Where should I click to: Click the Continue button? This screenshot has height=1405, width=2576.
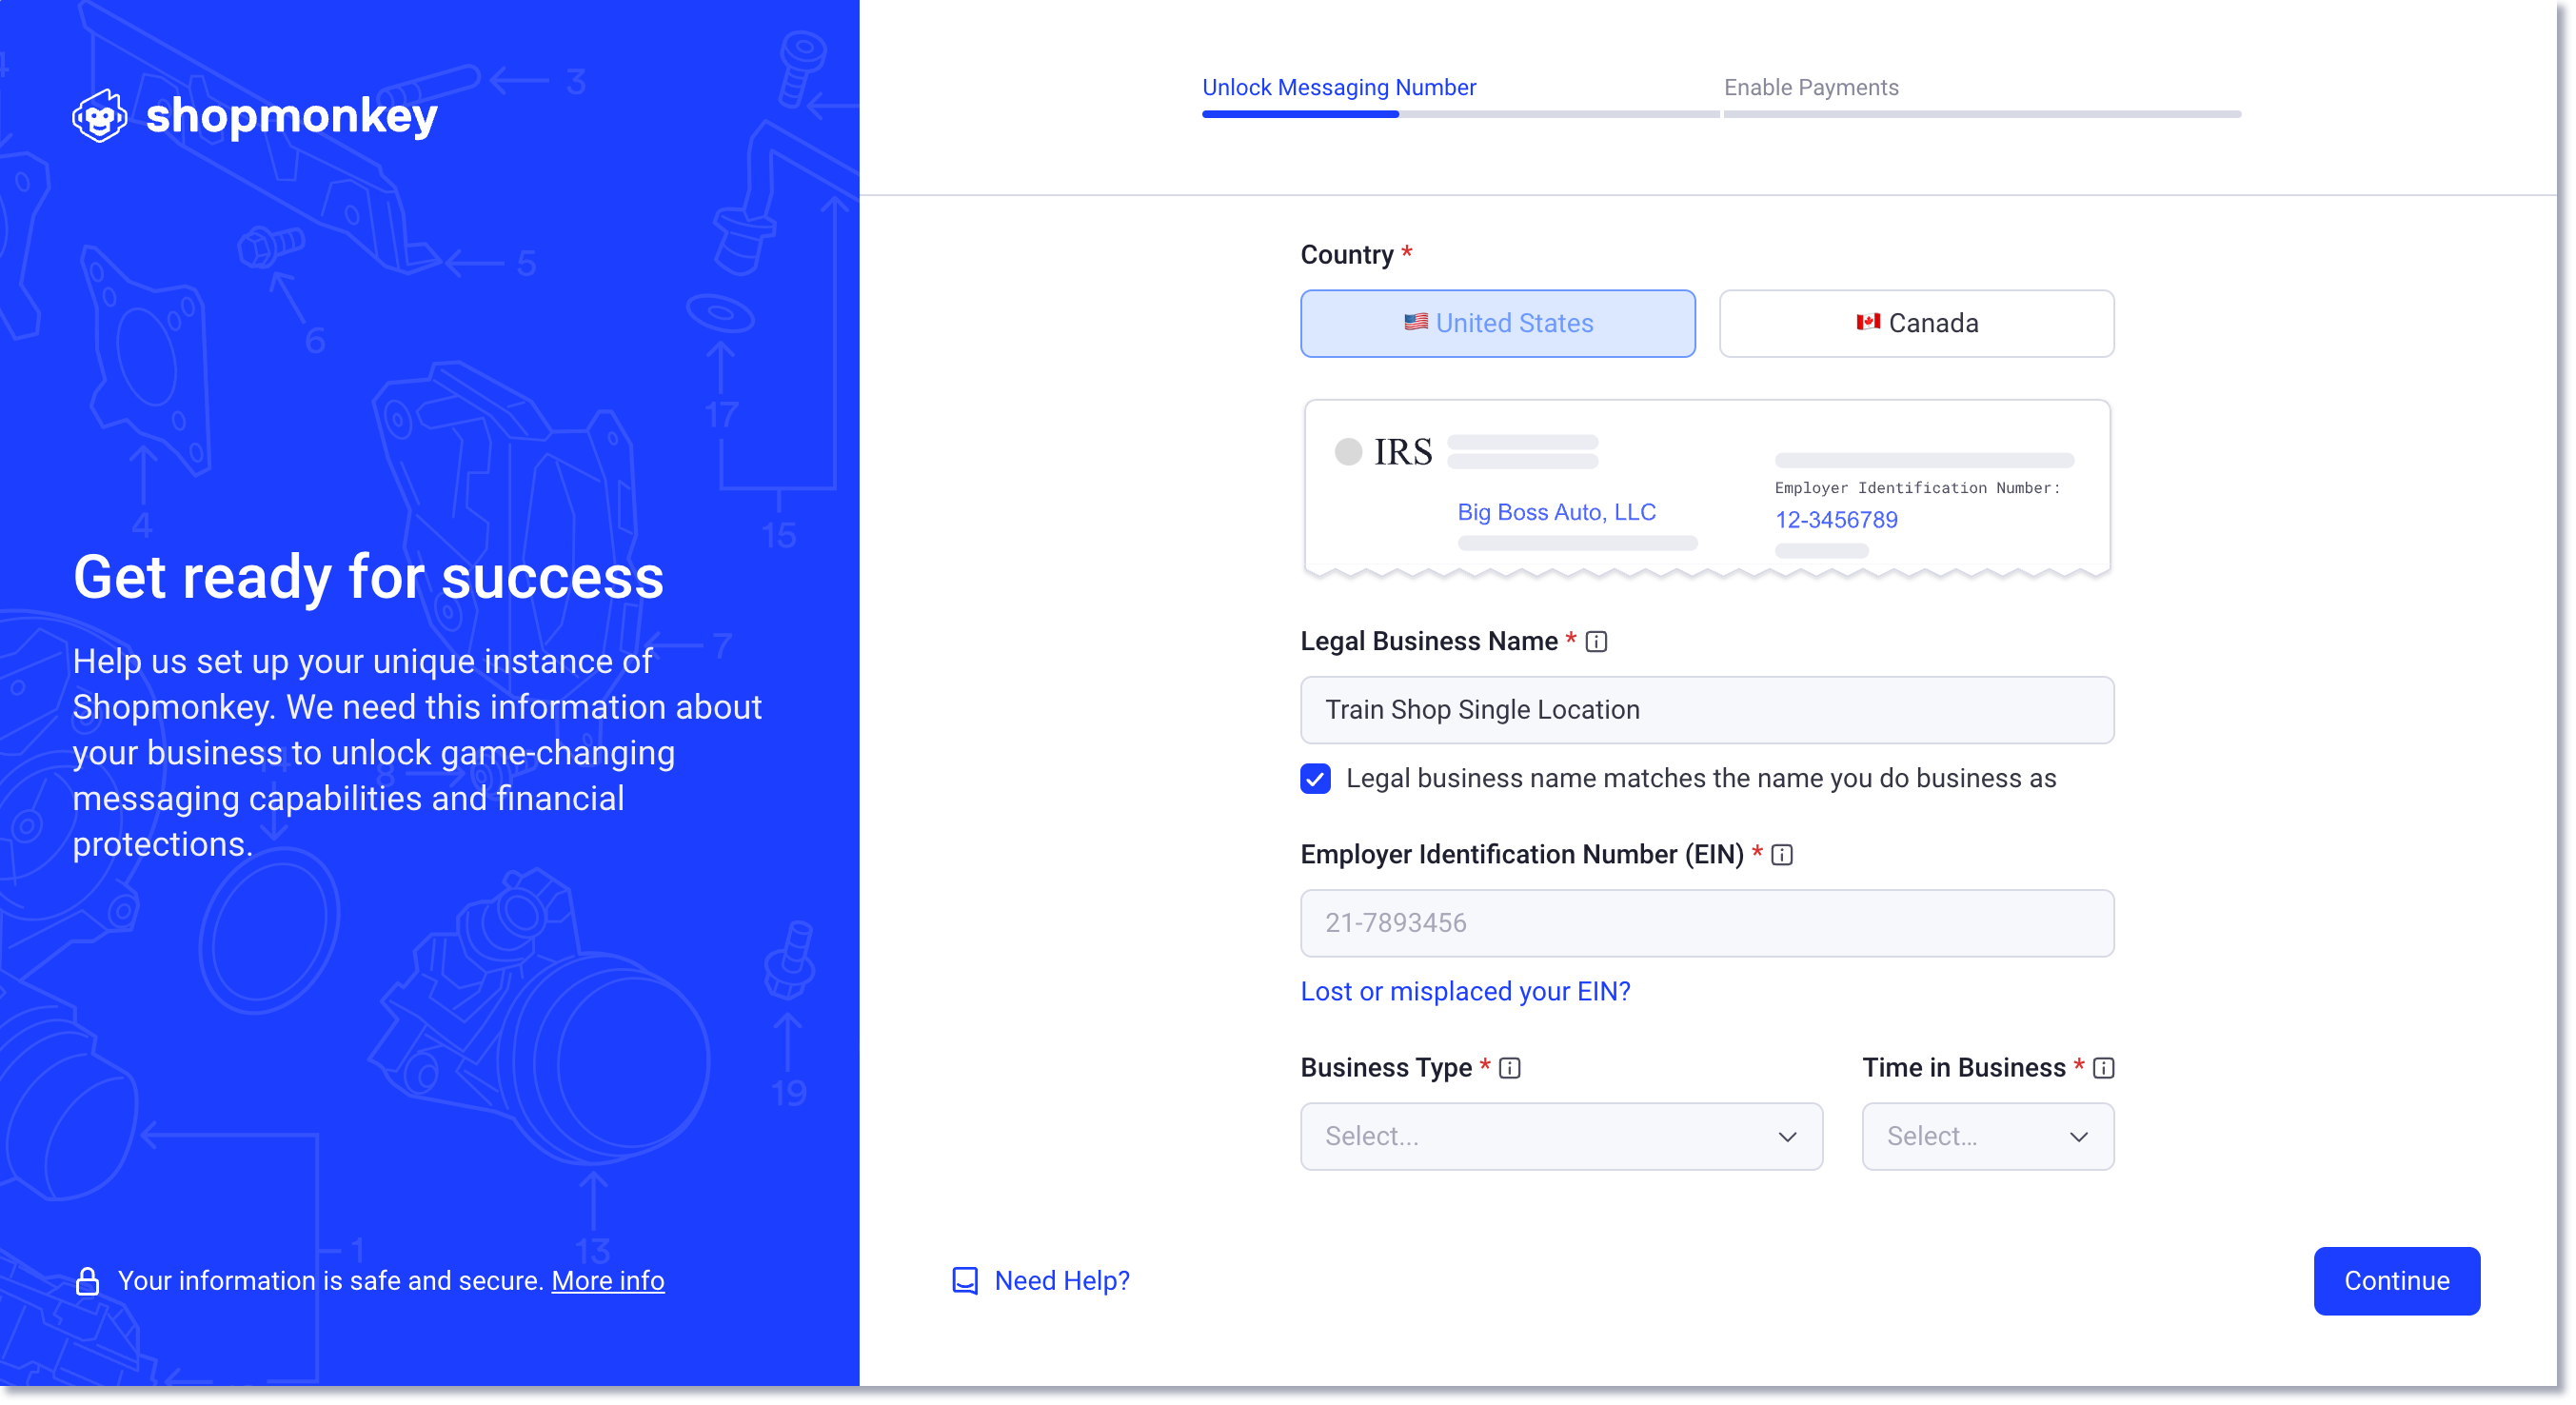coord(2397,1281)
